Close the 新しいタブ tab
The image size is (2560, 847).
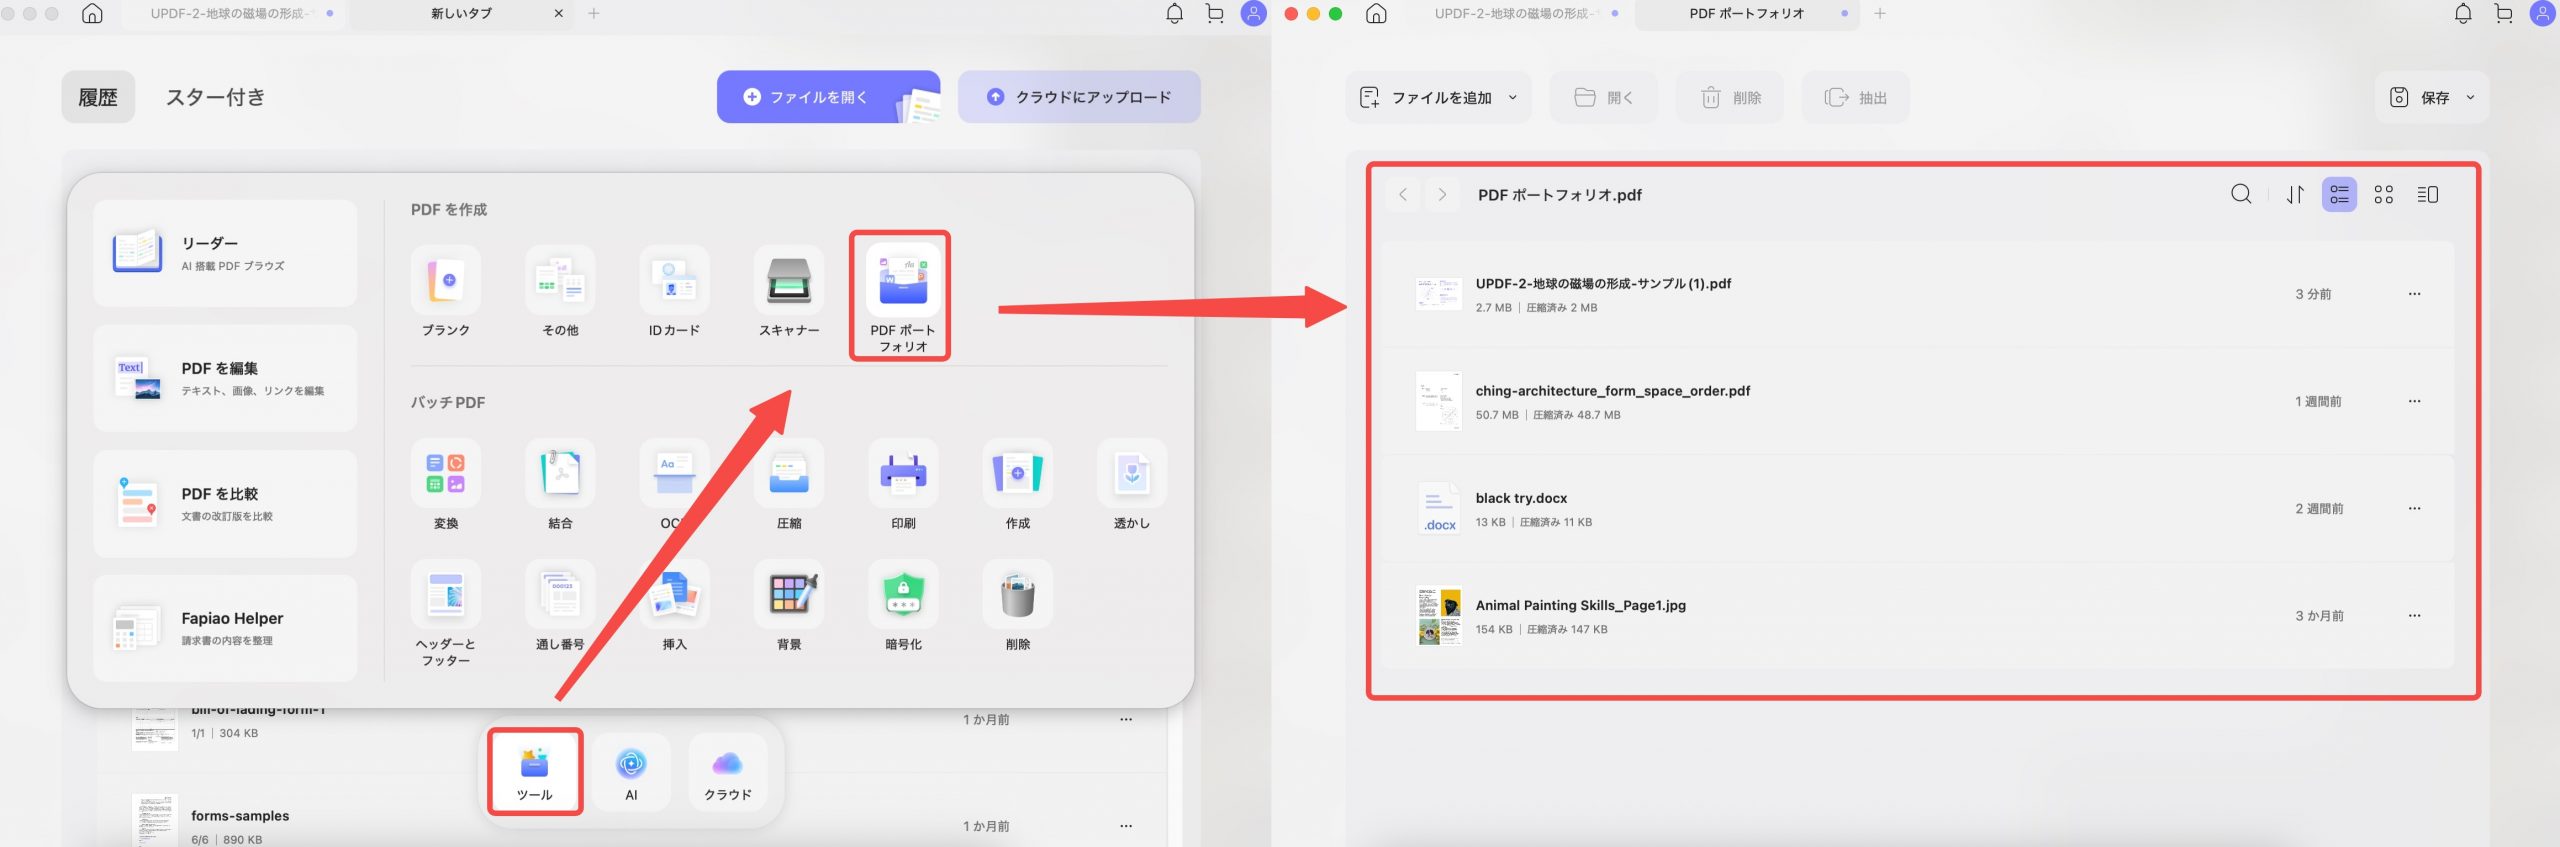click(558, 14)
